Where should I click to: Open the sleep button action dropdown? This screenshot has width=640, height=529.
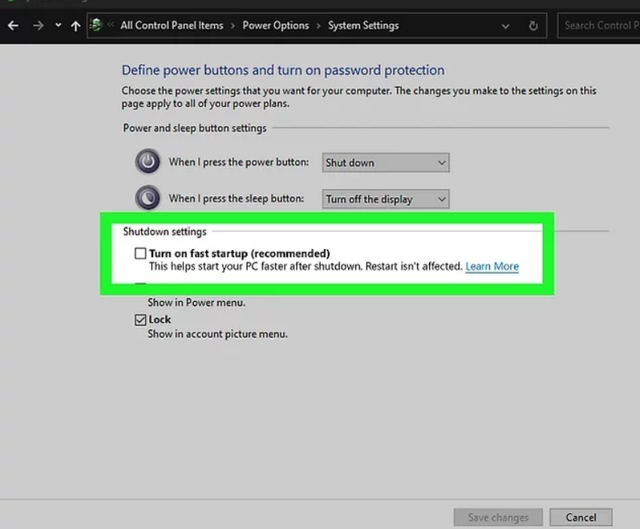pos(385,199)
